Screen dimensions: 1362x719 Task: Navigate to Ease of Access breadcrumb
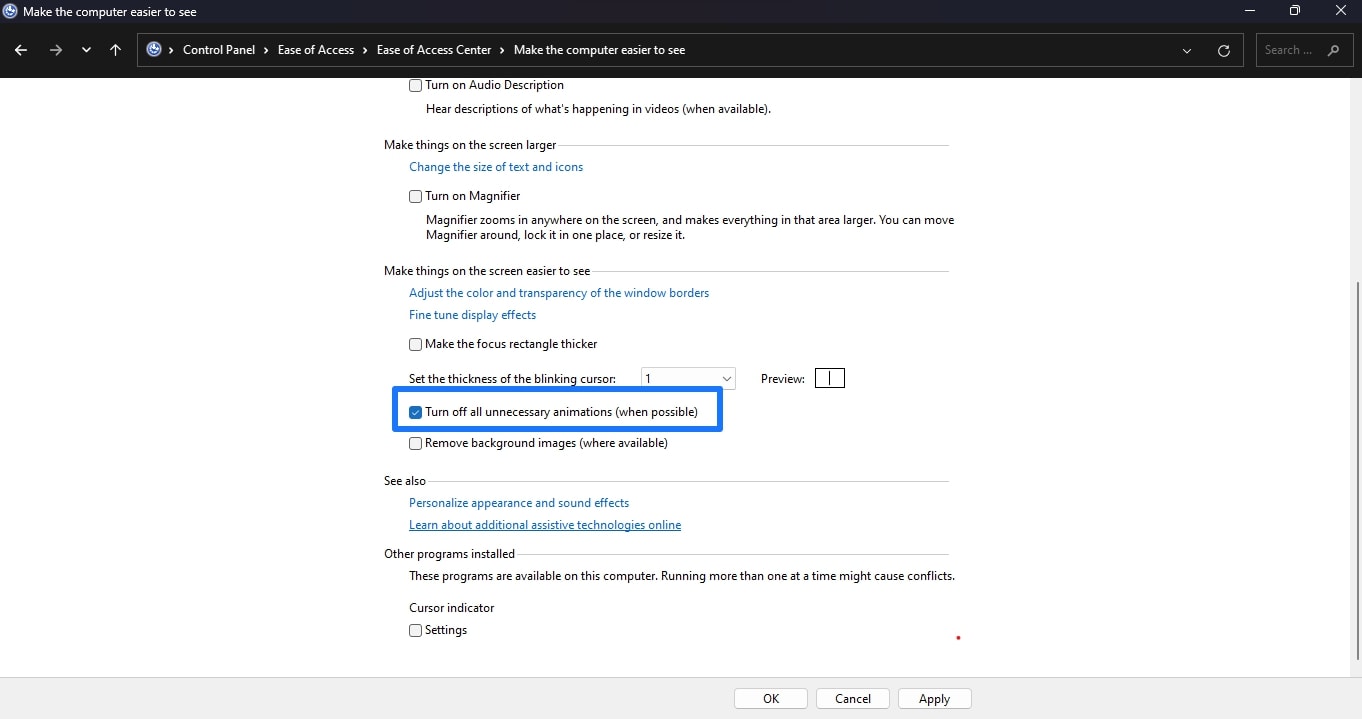pos(316,49)
